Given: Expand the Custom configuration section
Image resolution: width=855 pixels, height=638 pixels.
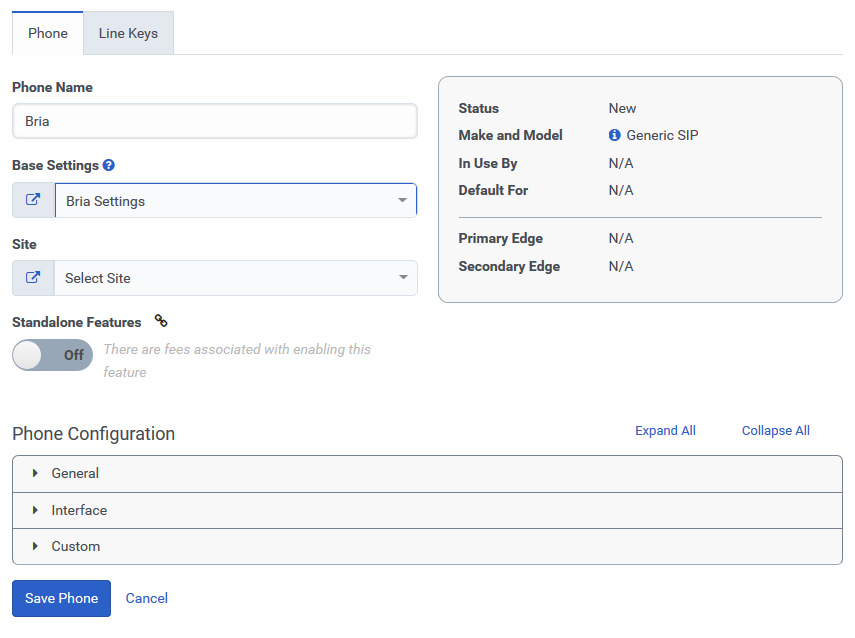Looking at the screenshot, I should click(428, 546).
